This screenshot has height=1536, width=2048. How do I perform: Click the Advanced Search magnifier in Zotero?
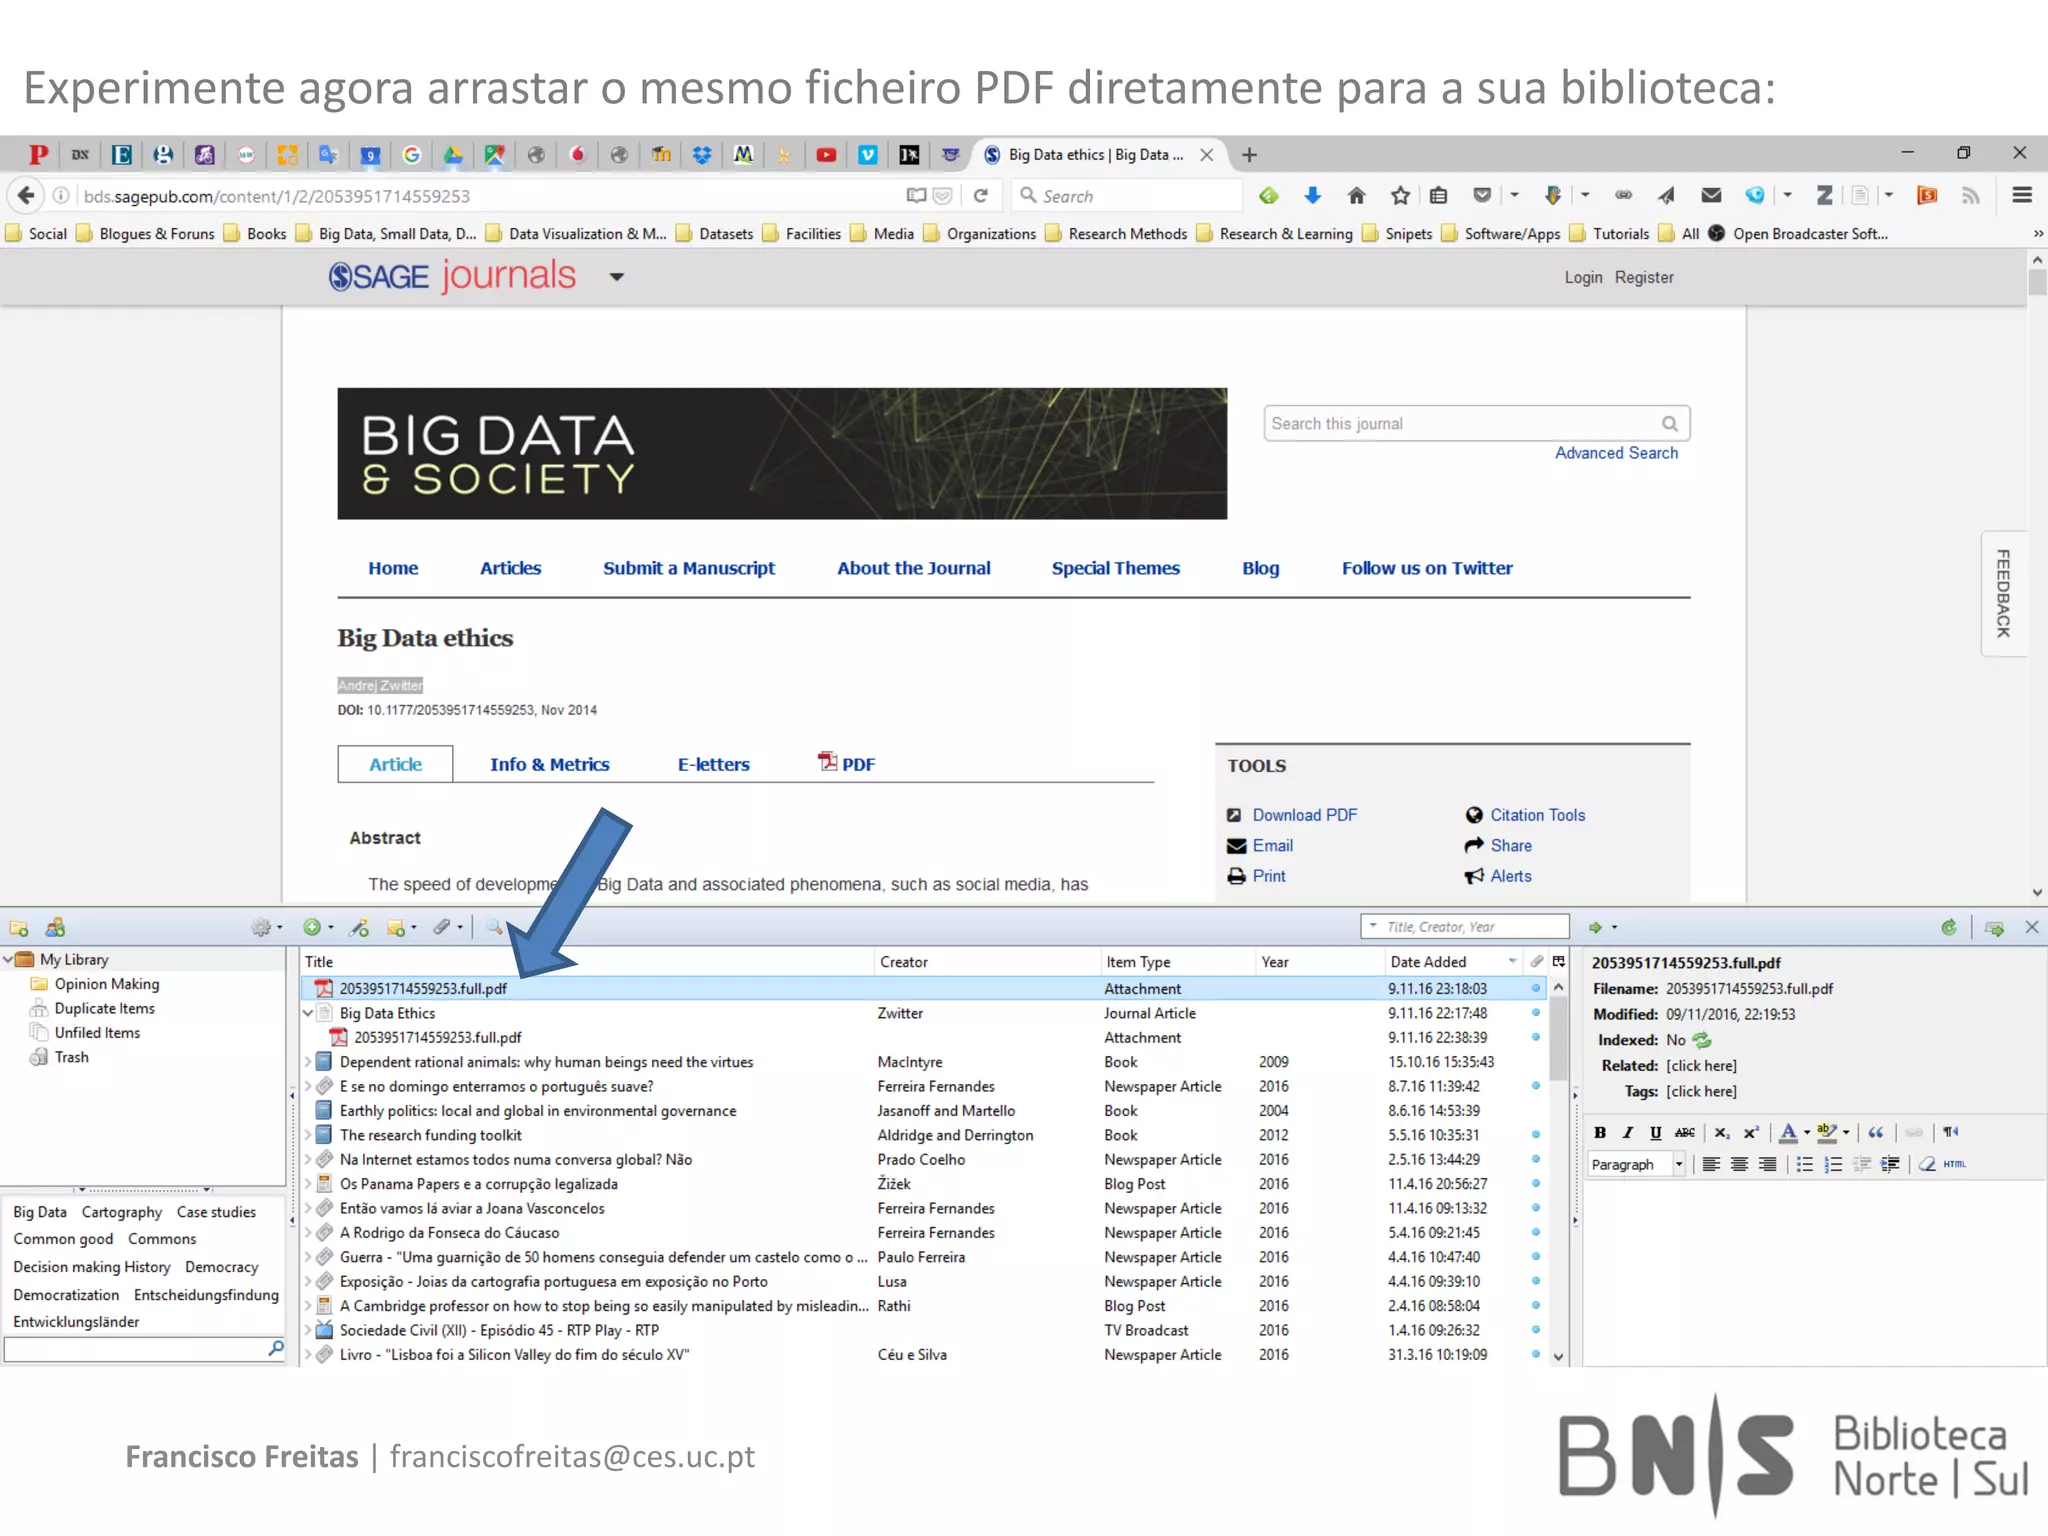pos(494,927)
